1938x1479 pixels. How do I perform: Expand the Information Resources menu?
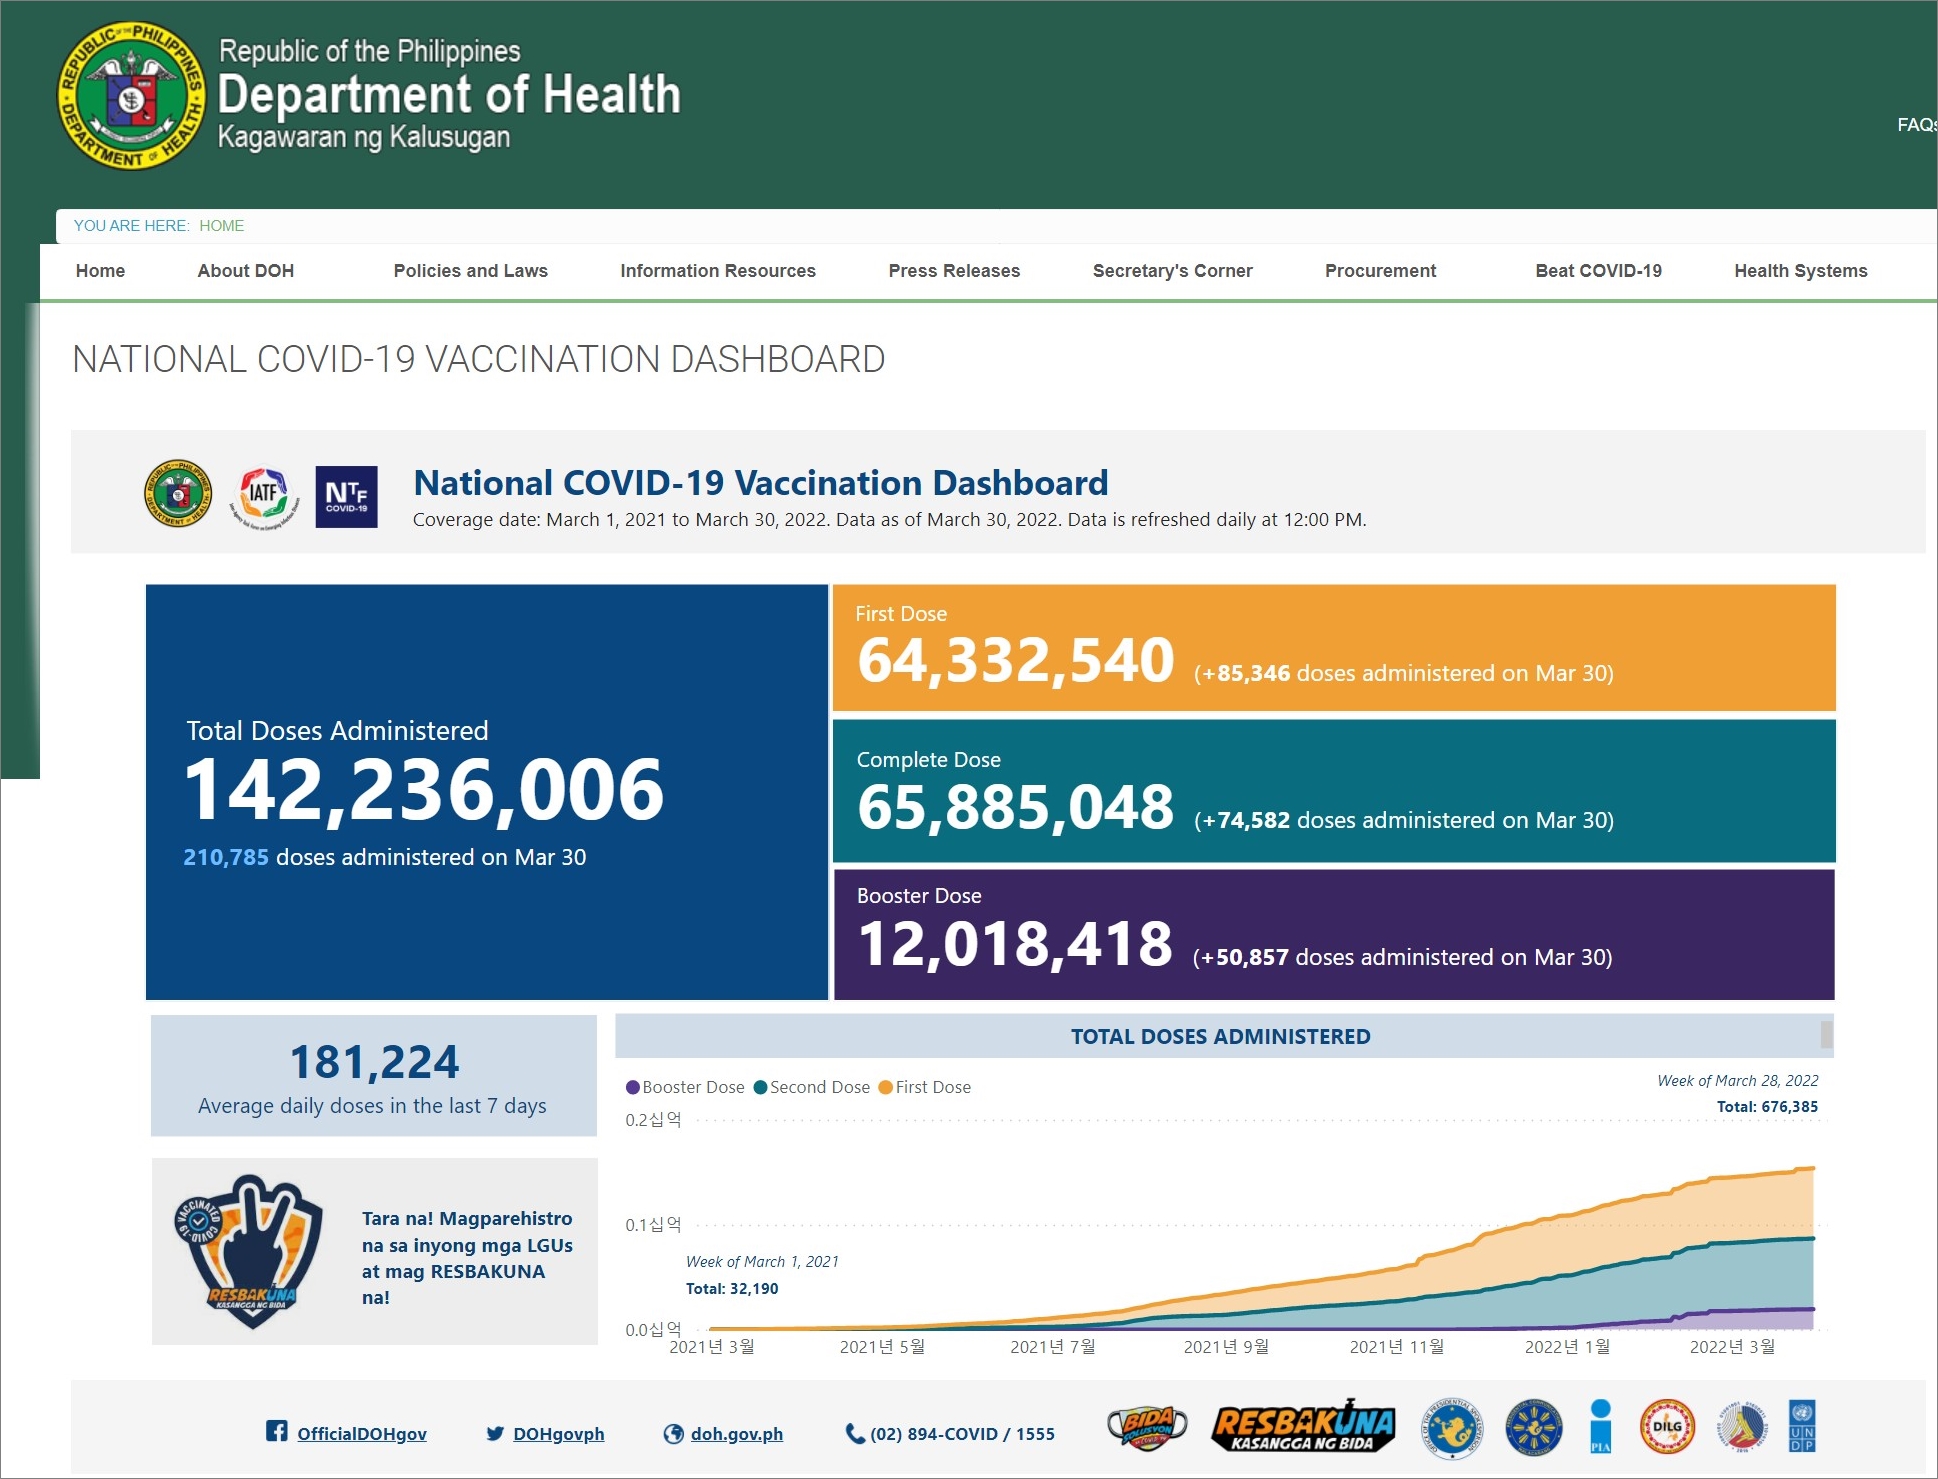[x=717, y=271]
